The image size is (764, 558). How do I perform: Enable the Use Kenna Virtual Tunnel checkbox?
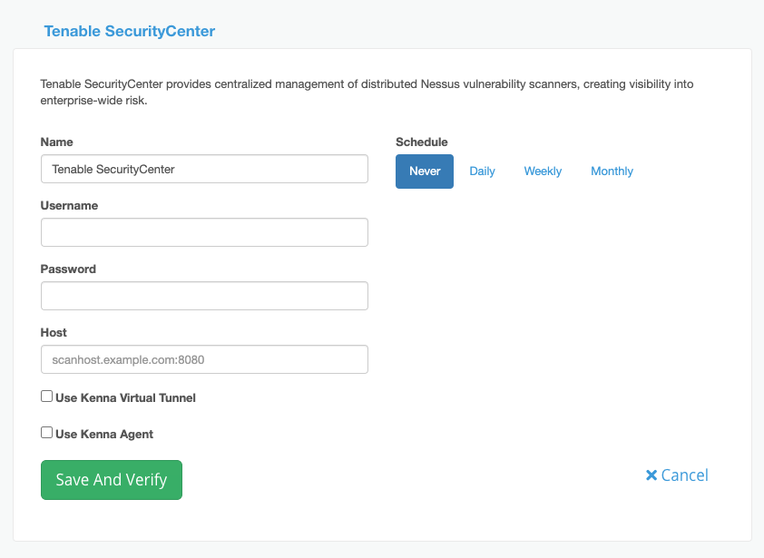click(47, 396)
